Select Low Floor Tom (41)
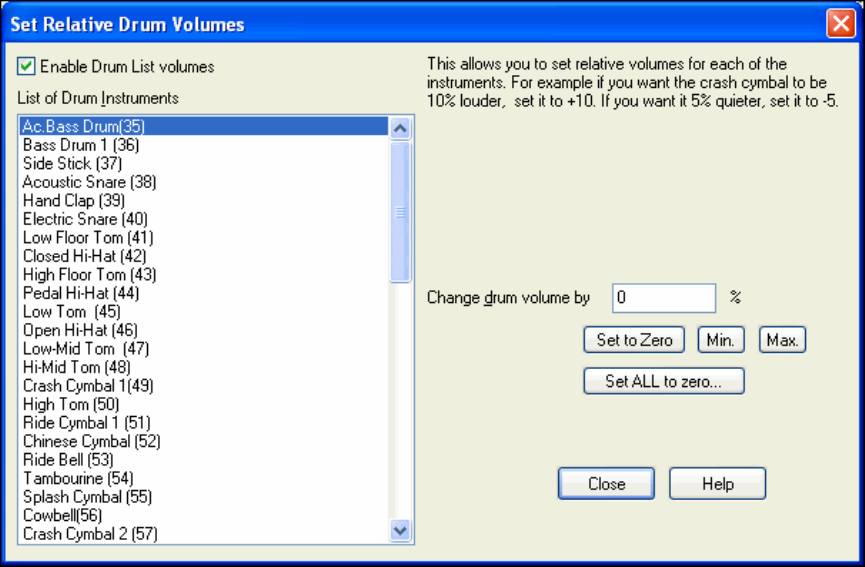The image size is (865, 567). tap(204, 238)
